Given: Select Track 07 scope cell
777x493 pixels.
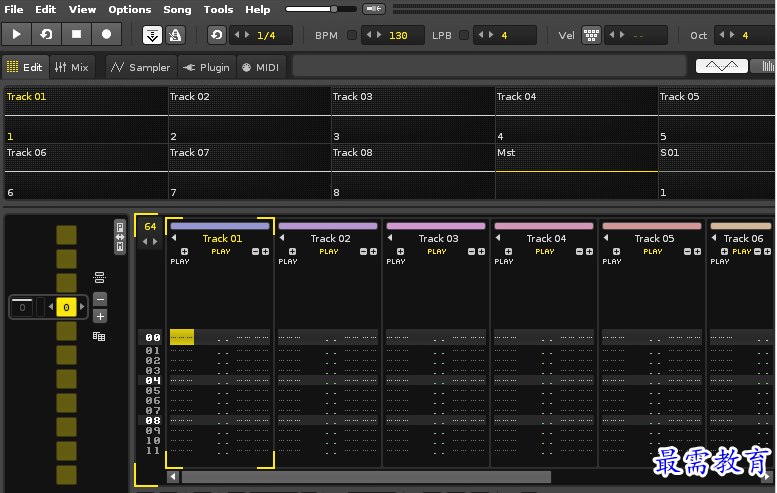Looking at the screenshot, I should coord(250,171).
